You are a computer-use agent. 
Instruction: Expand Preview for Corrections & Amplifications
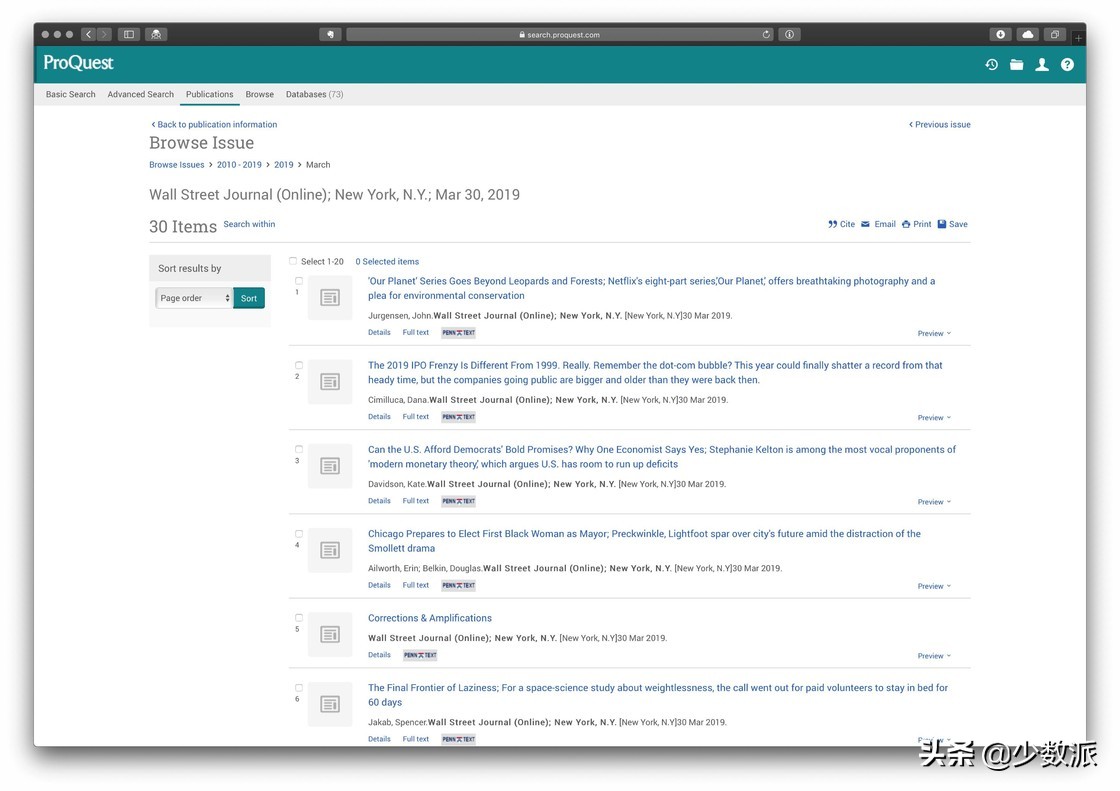(x=934, y=656)
